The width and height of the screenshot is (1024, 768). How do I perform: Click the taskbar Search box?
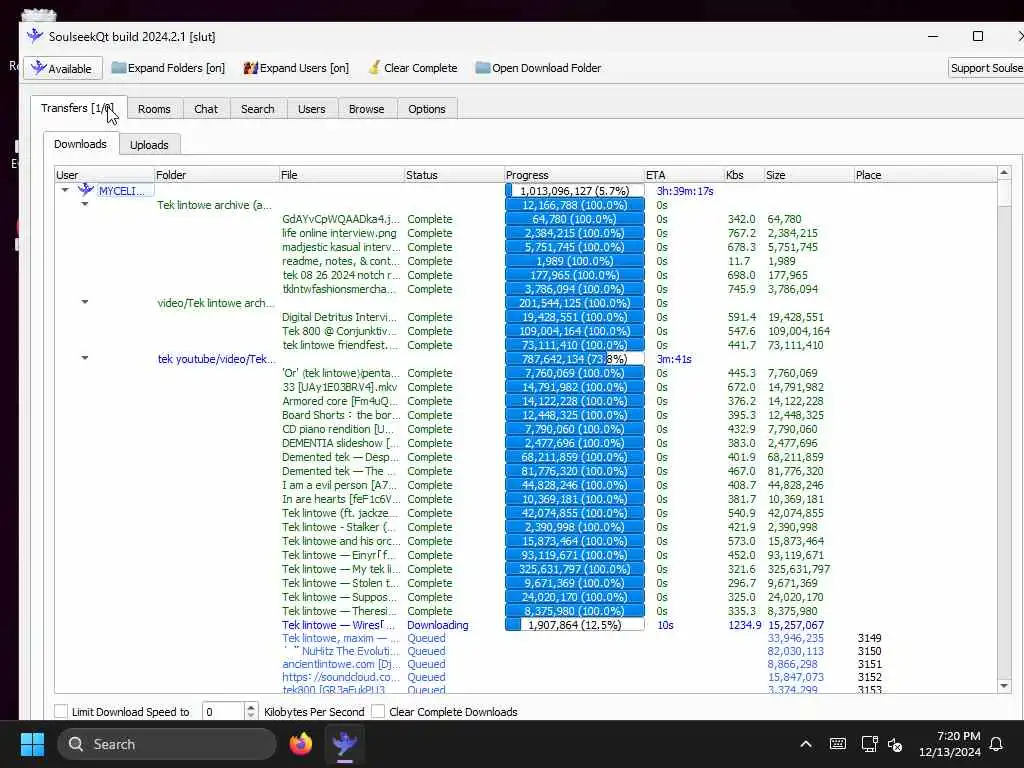click(167, 744)
